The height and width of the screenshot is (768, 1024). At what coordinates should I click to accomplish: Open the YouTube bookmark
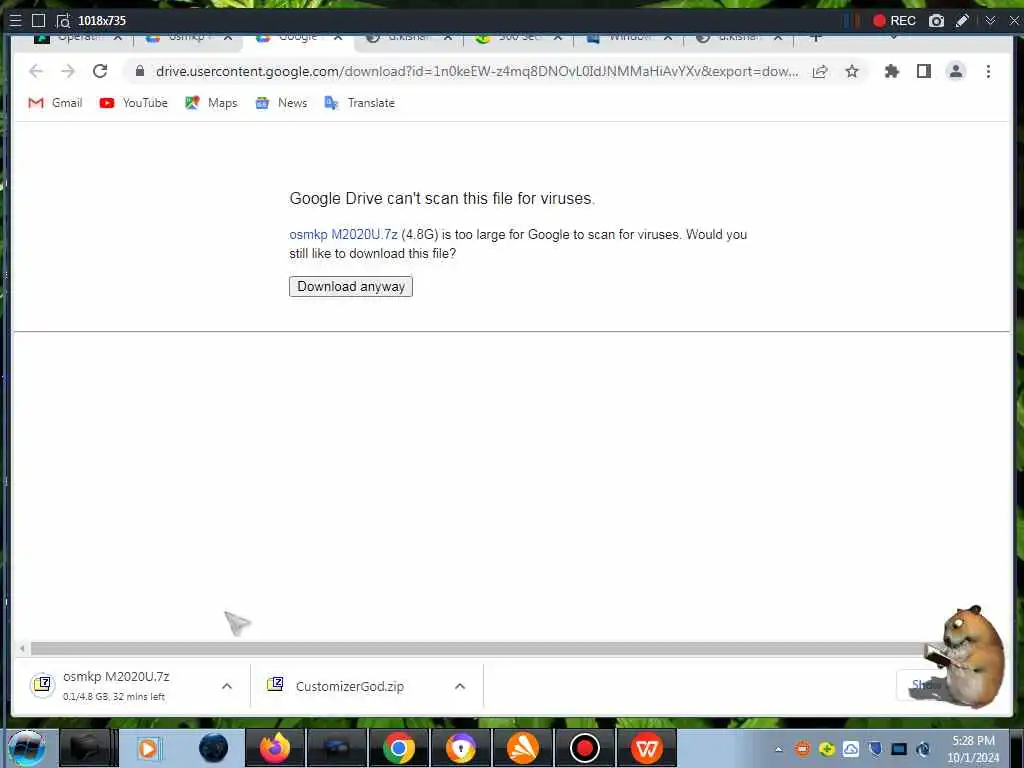click(x=134, y=103)
